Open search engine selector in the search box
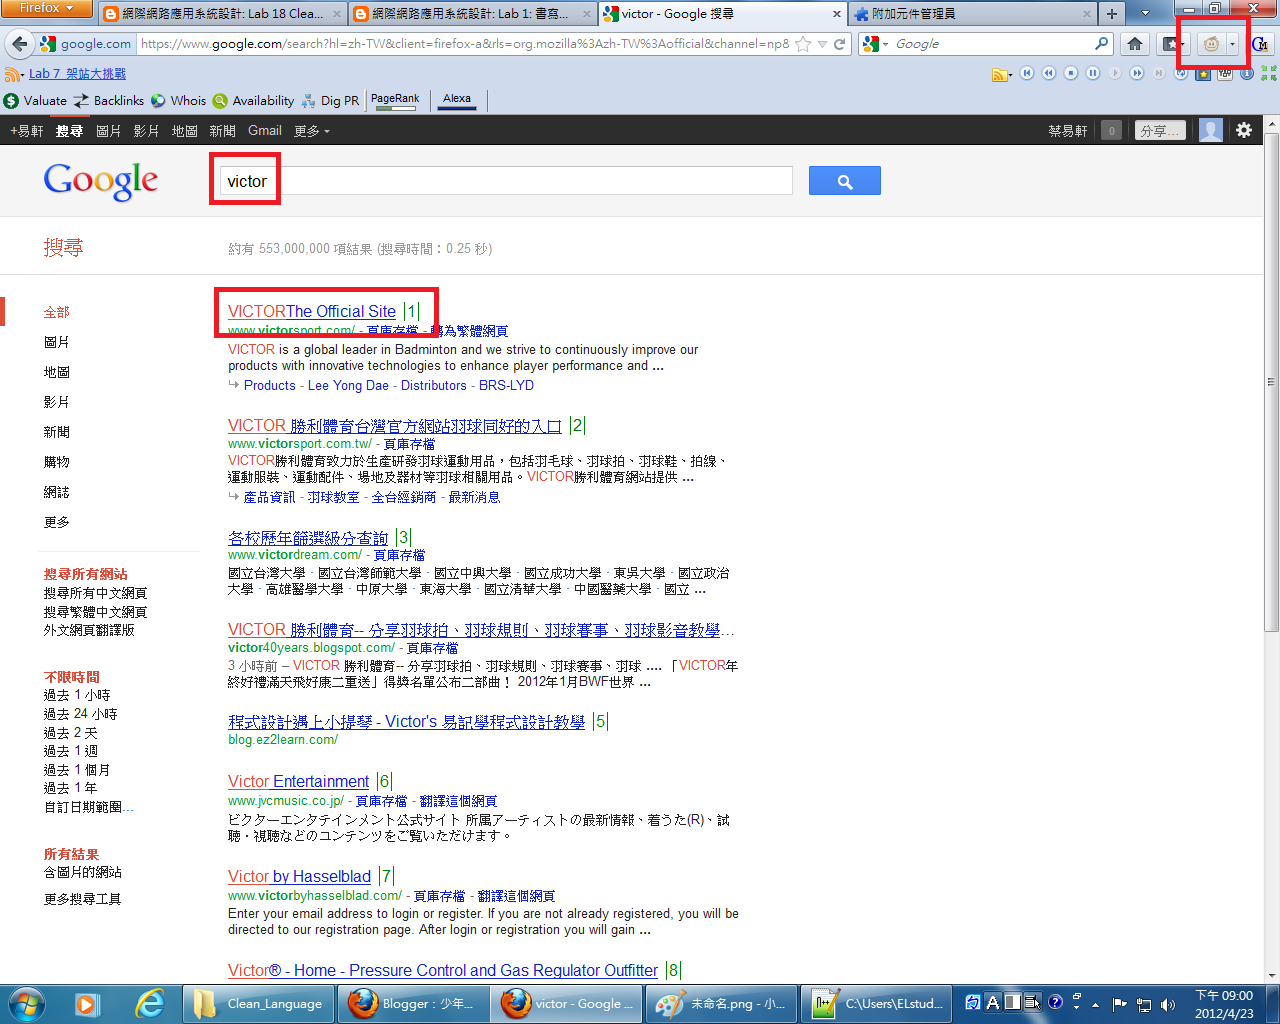Image resolution: width=1280 pixels, height=1024 pixels. (875, 44)
